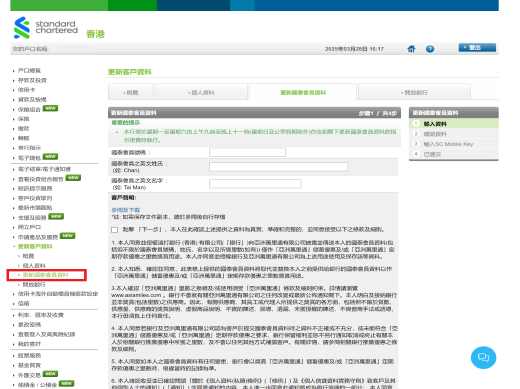This screenshot has height=389, width=520.
Task: Click the date-time text 16:17
Action: [x=354, y=49]
